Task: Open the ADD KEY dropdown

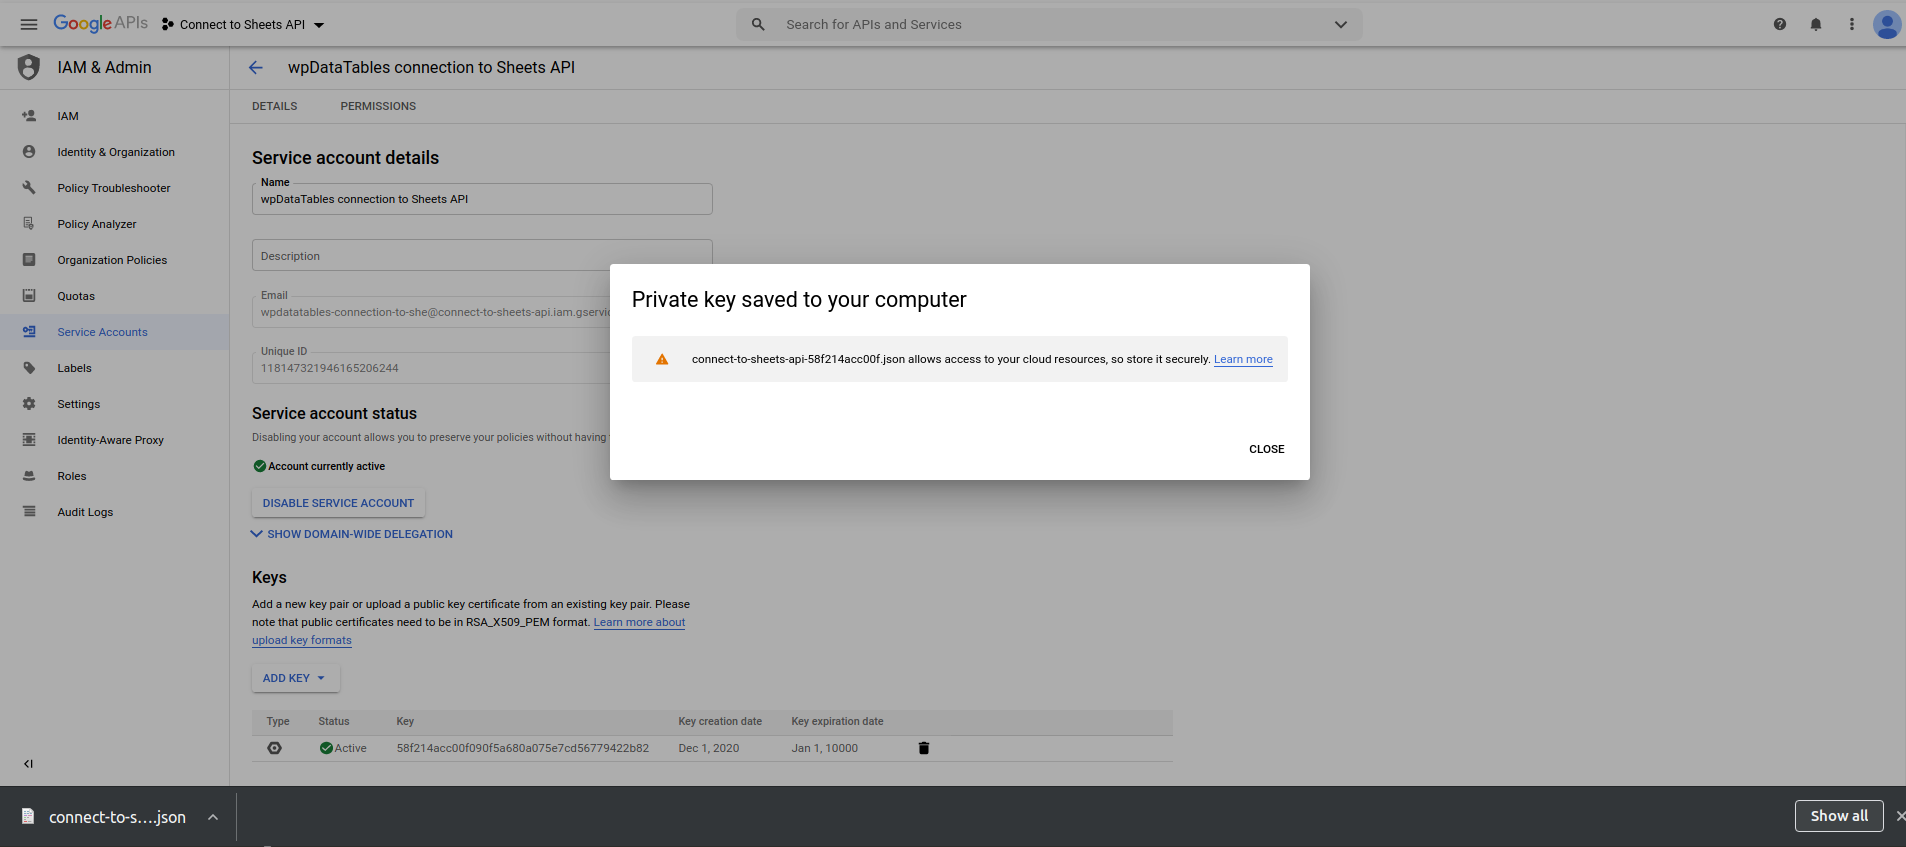Action: click(295, 678)
